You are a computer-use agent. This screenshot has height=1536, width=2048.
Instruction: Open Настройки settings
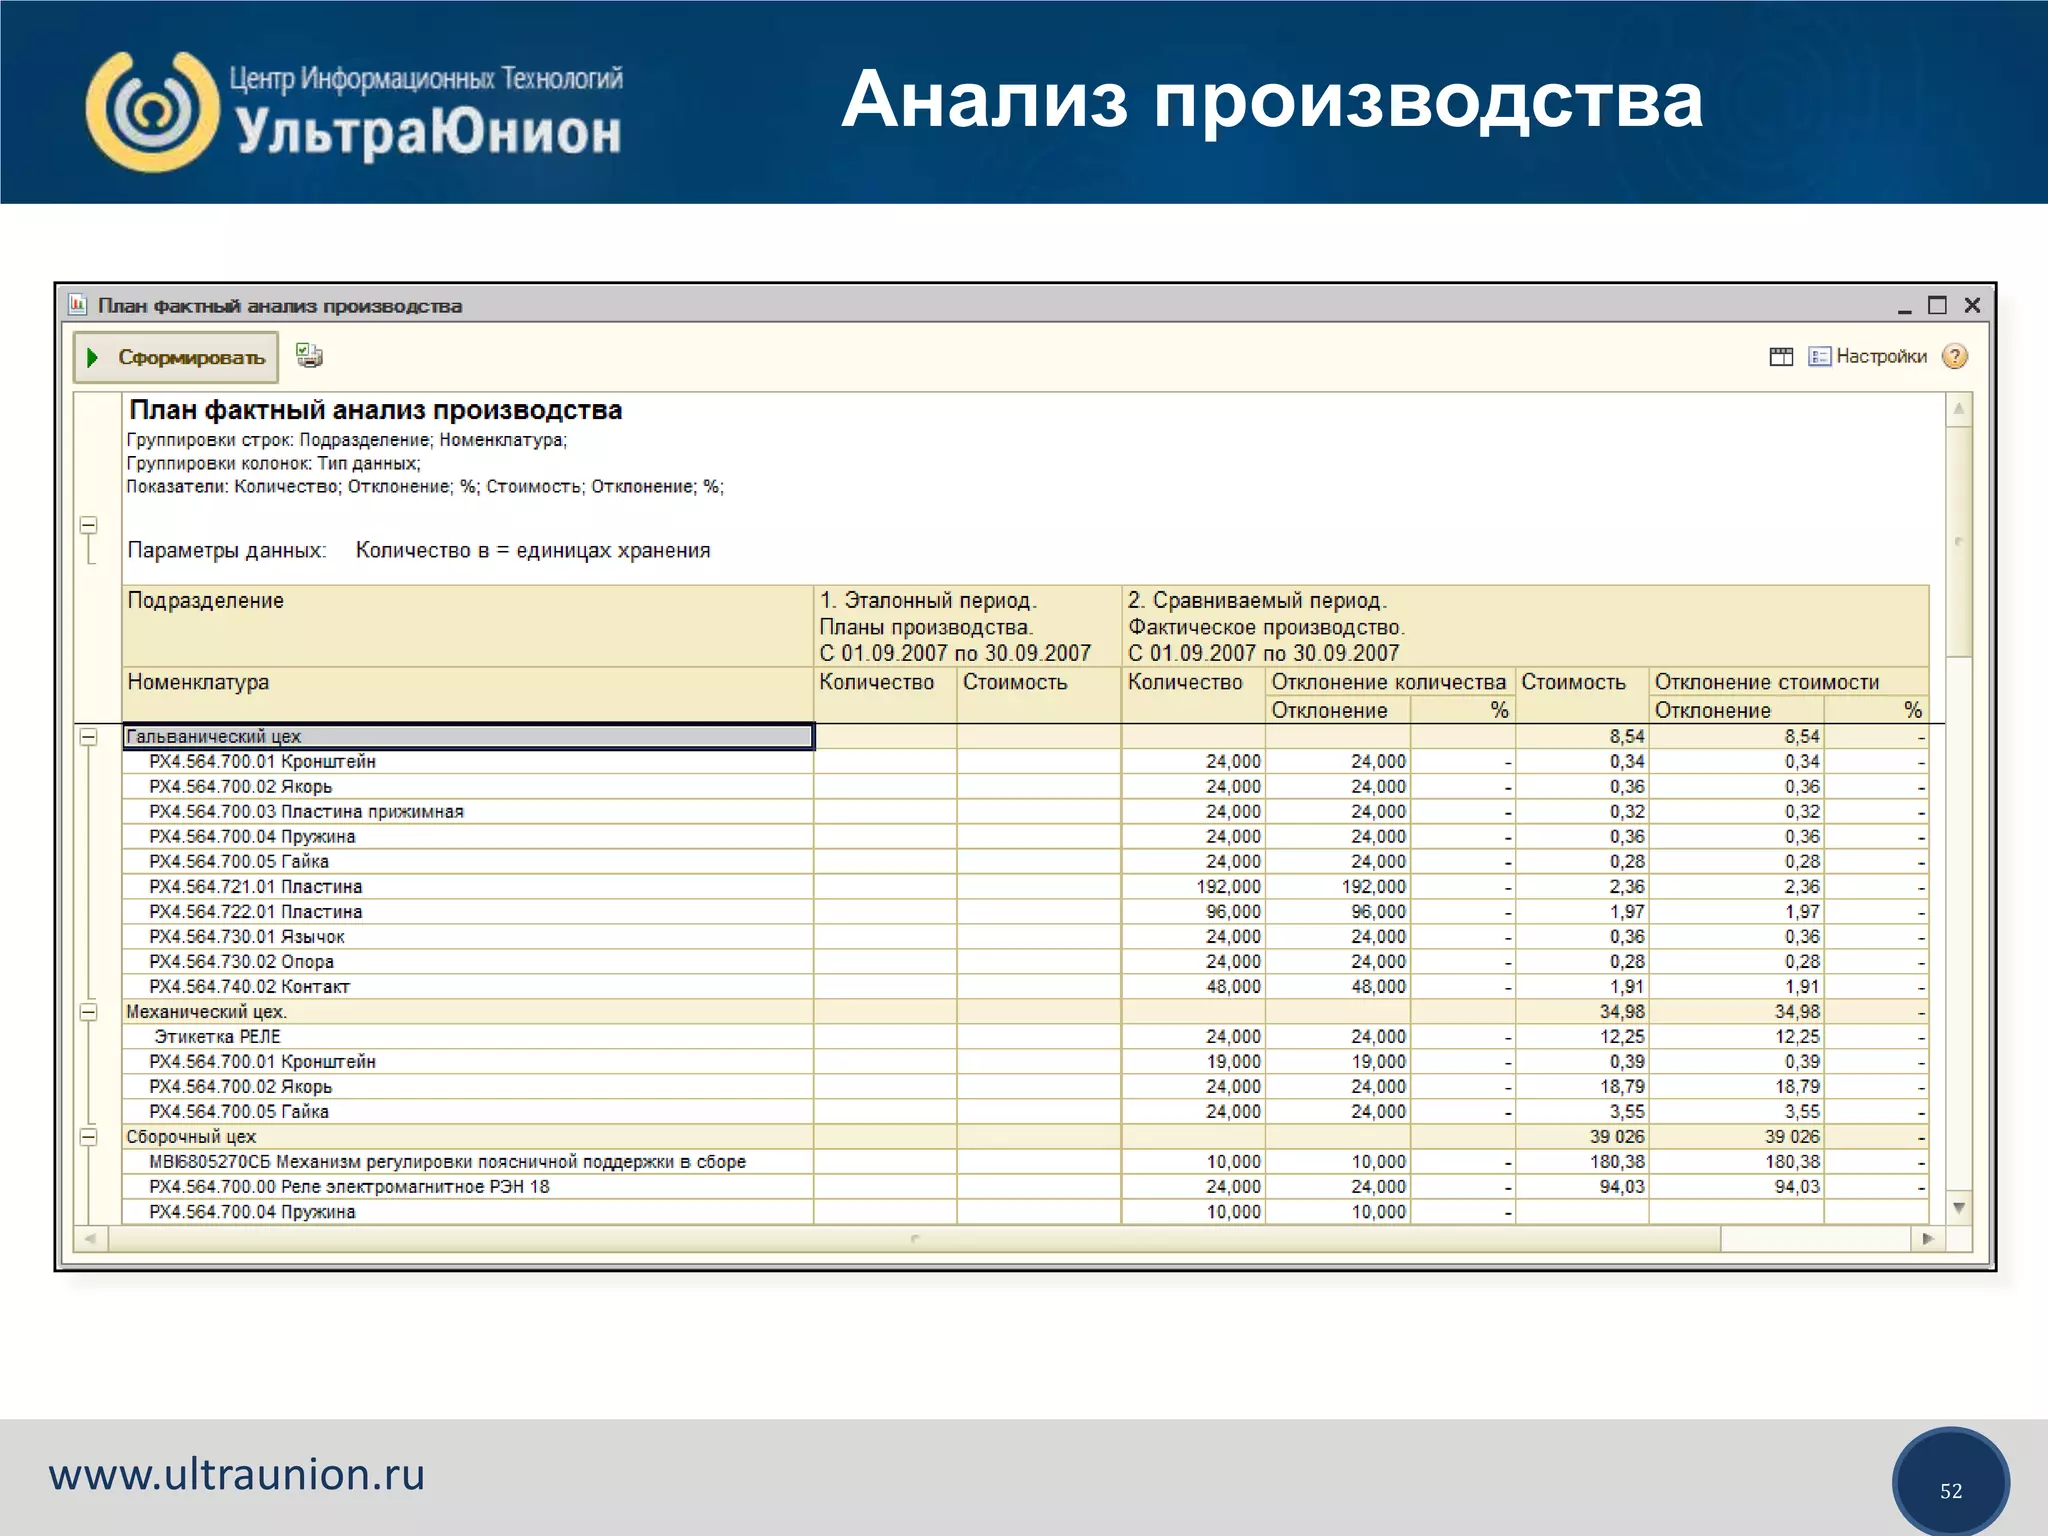1867,357
